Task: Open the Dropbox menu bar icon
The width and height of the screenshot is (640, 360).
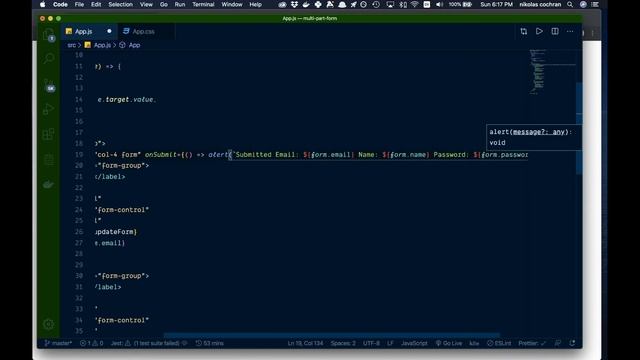Action: pos(294,4)
